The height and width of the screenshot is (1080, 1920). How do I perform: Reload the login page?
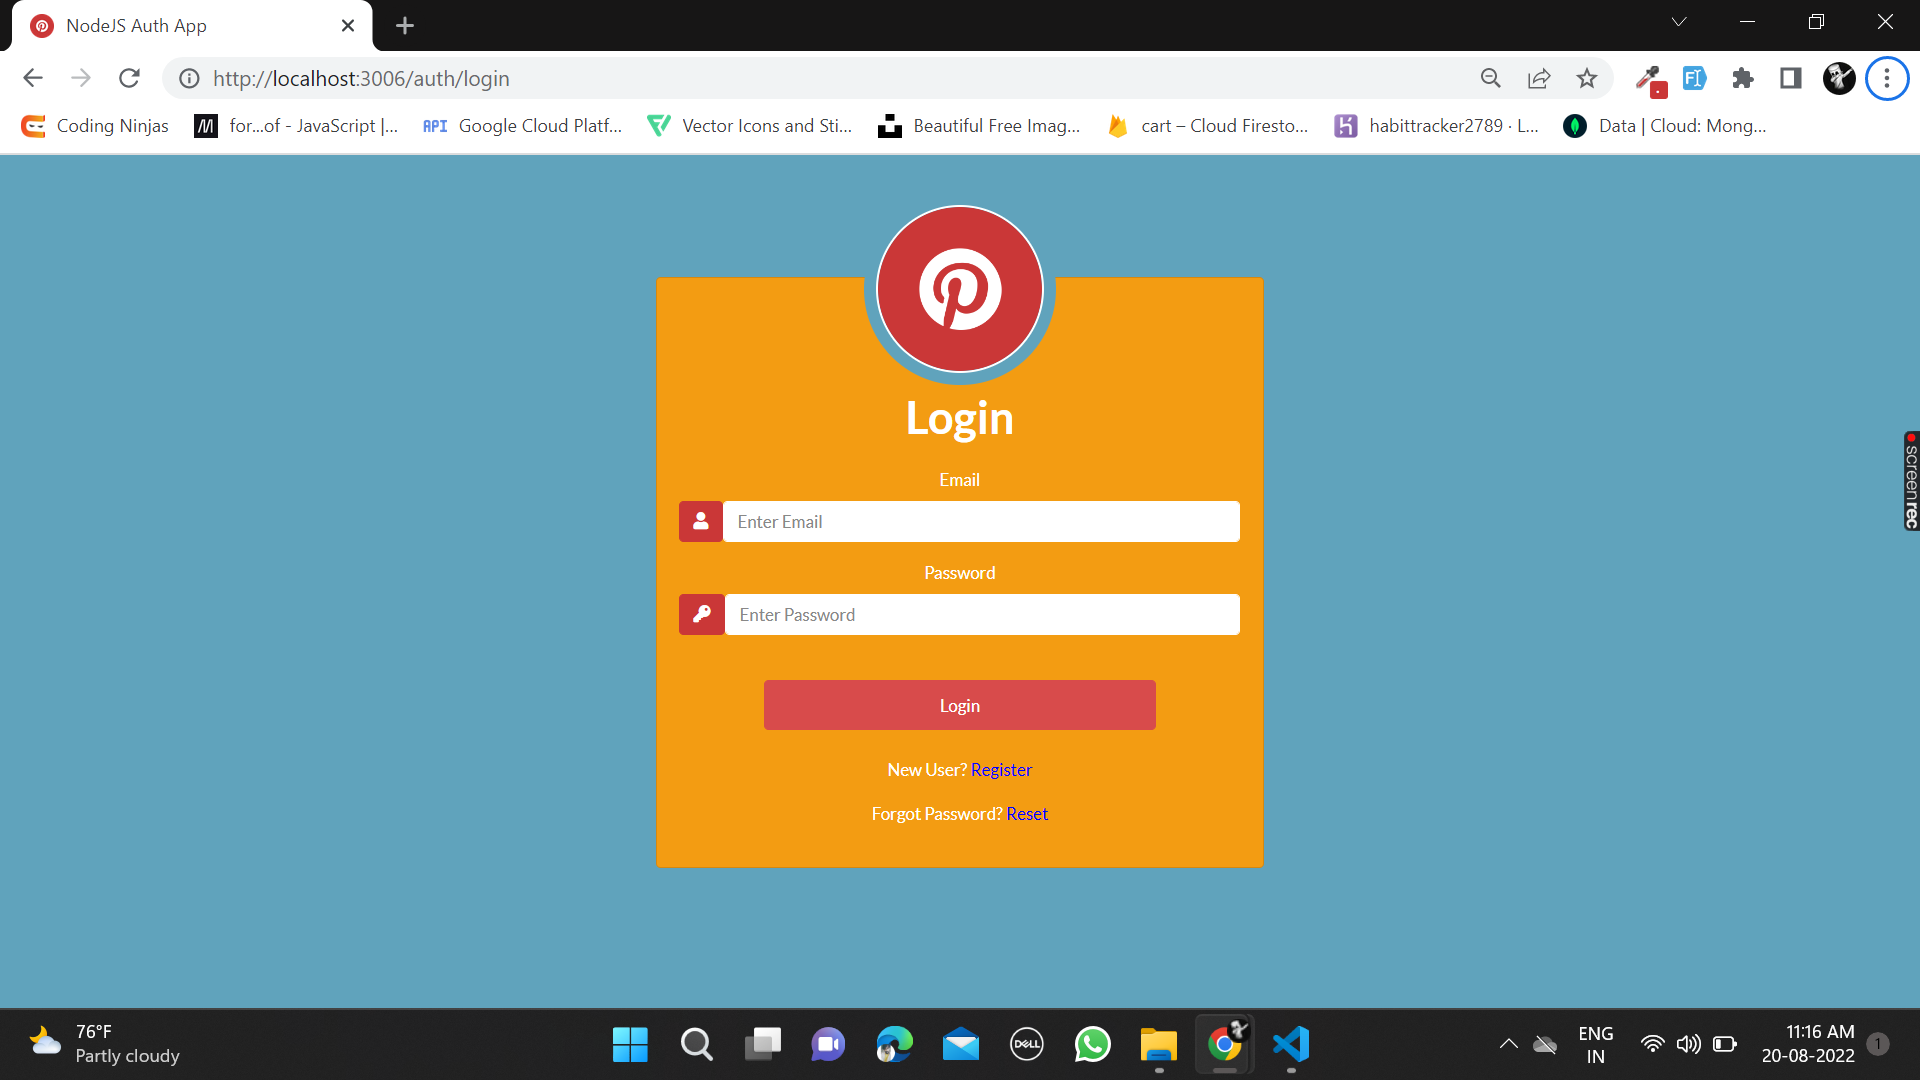pyautogui.click(x=129, y=78)
